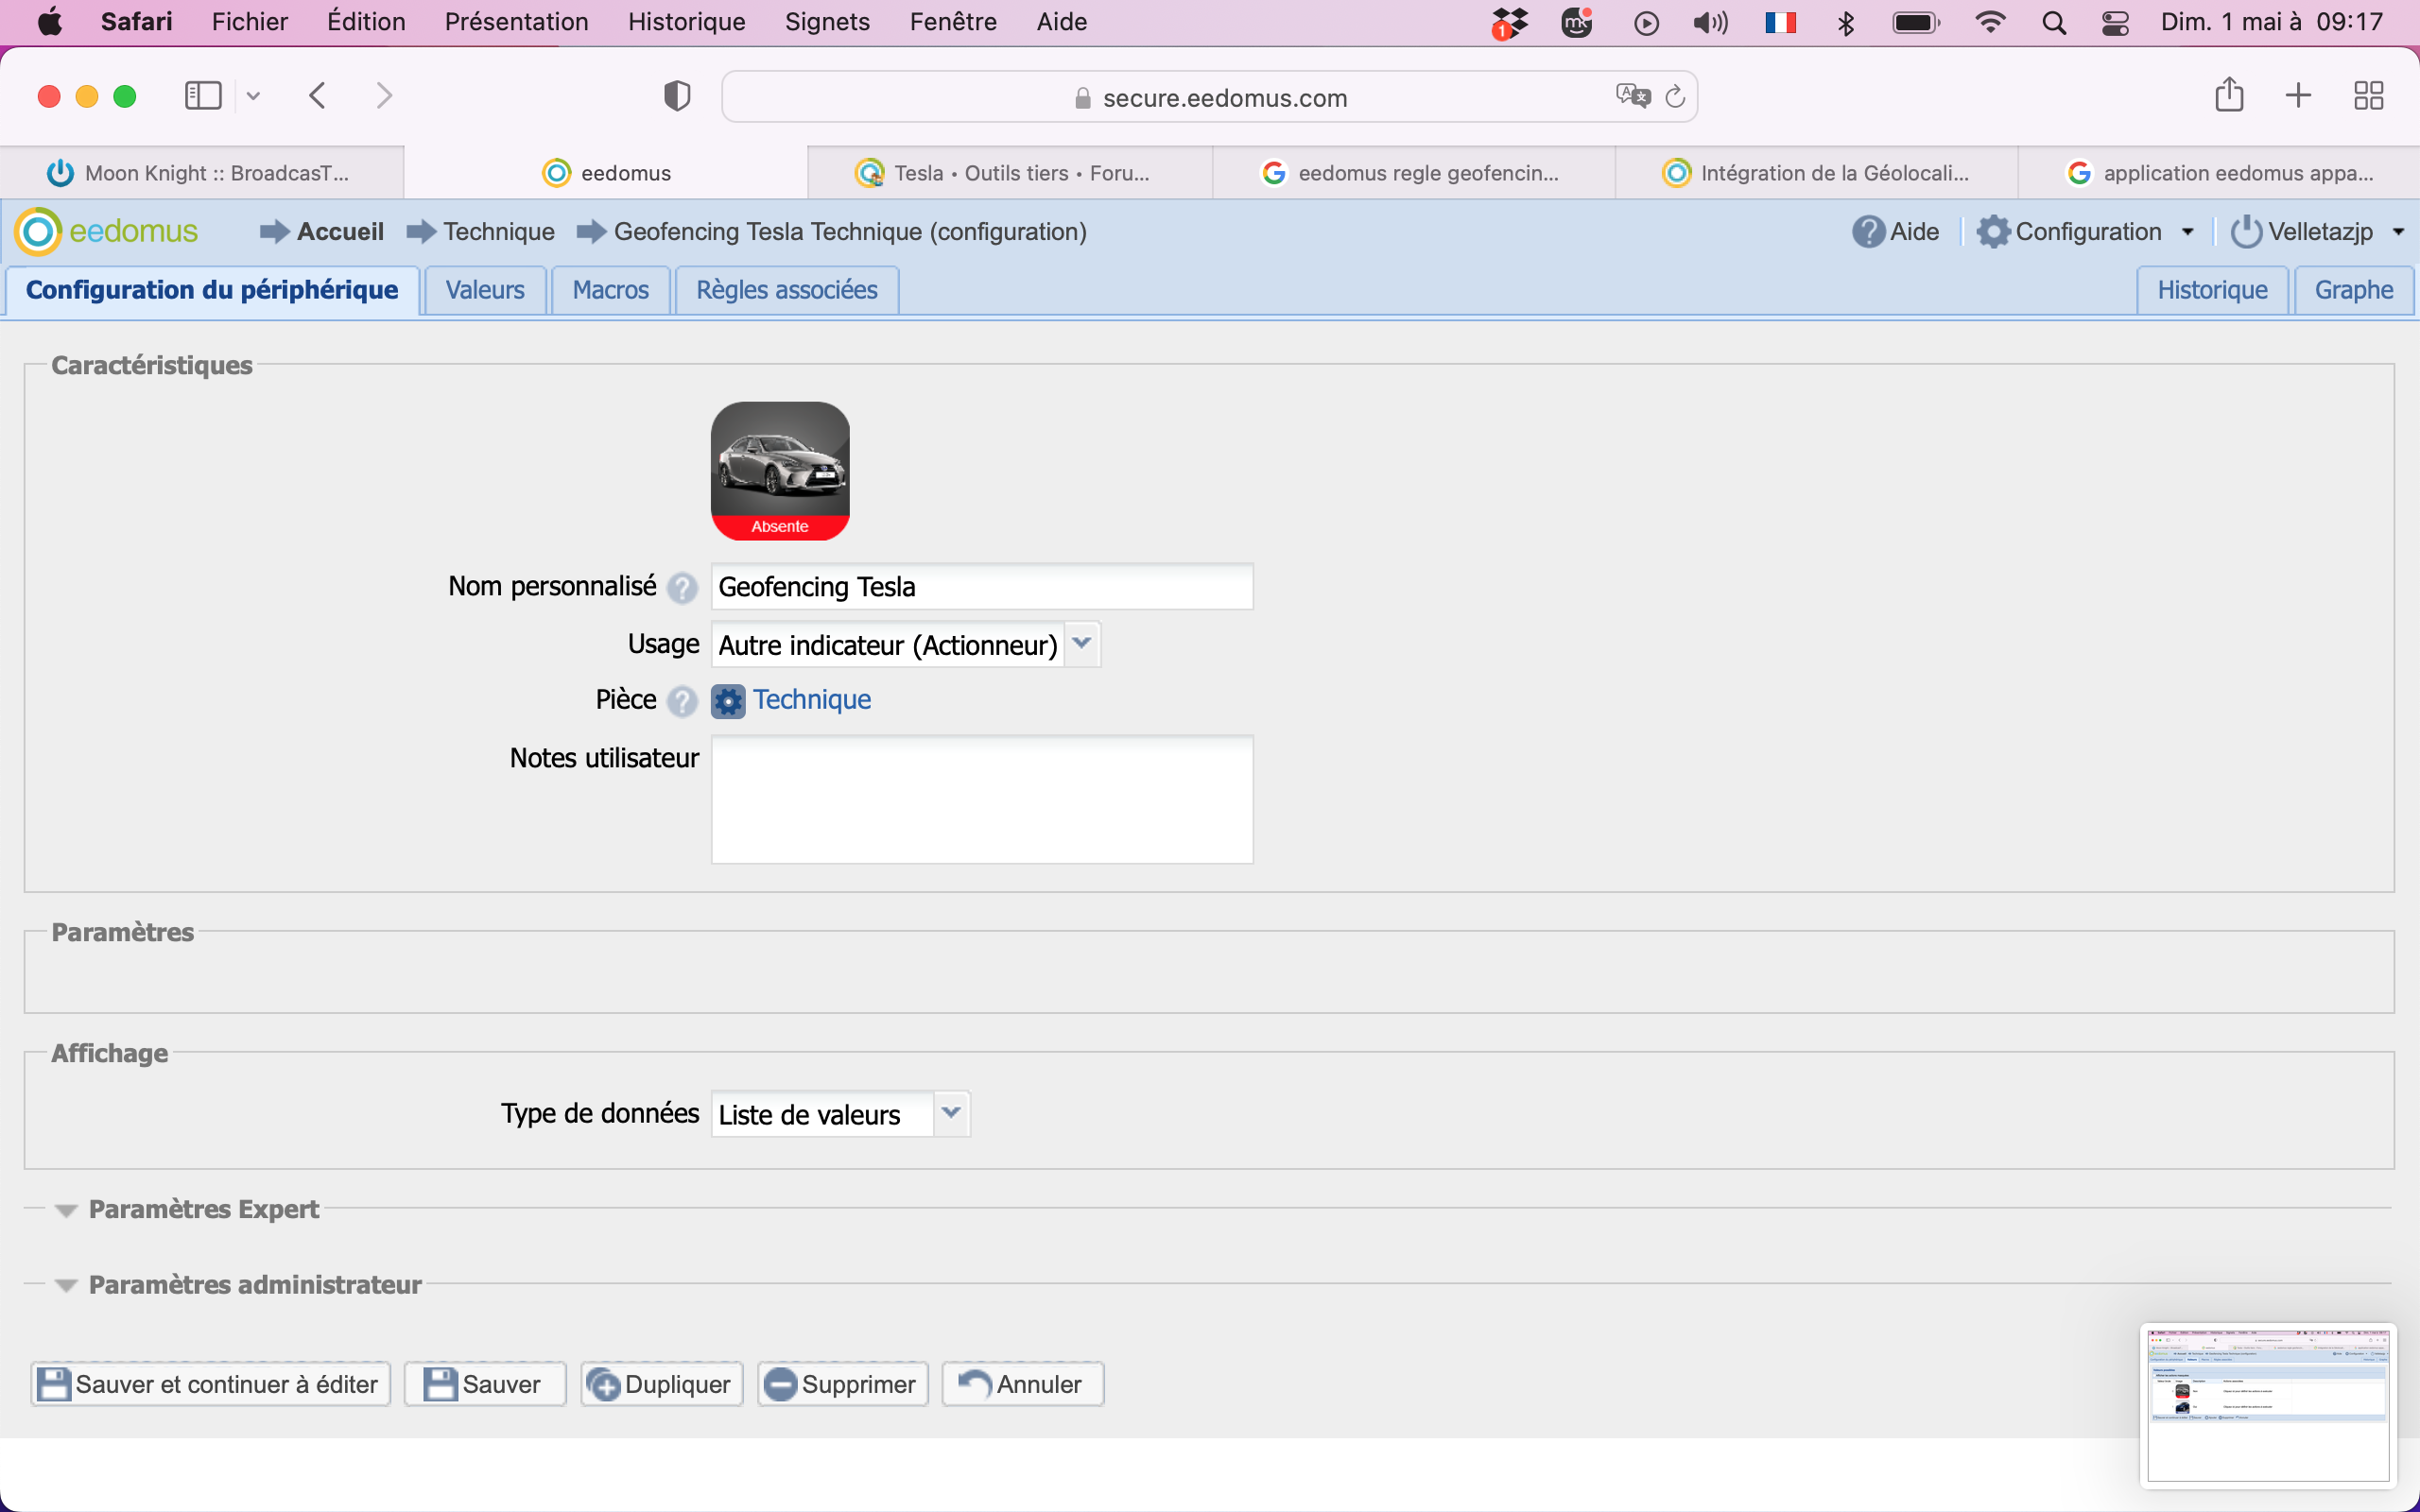This screenshot has height=1512, width=2420.
Task: Switch to Intégration de la Géolocali browser tab
Action: coord(1817,173)
